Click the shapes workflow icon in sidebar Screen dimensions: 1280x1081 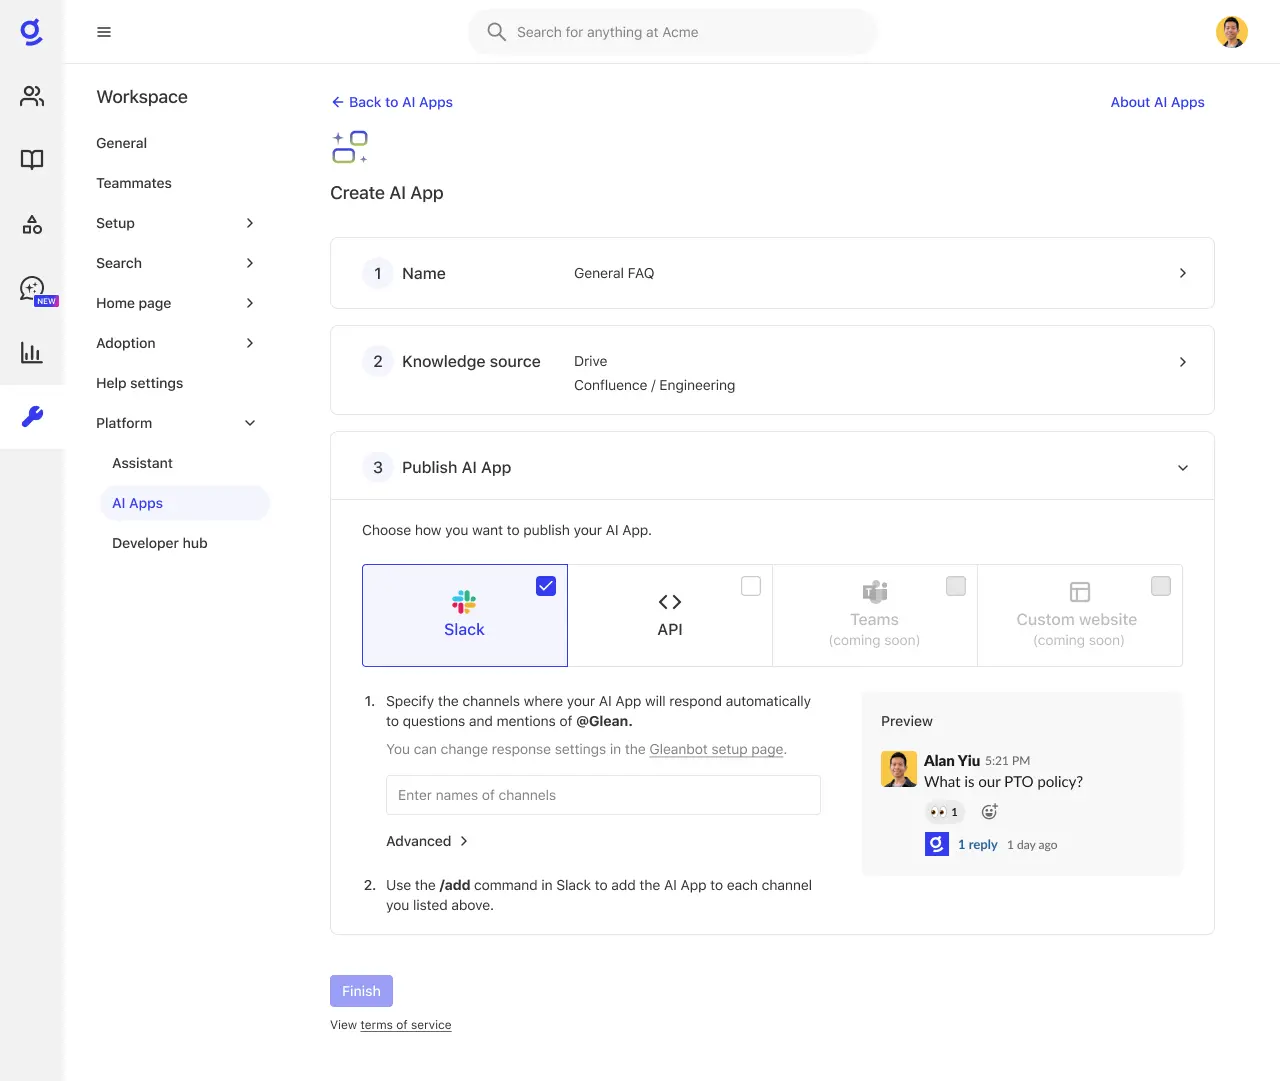(x=32, y=224)
